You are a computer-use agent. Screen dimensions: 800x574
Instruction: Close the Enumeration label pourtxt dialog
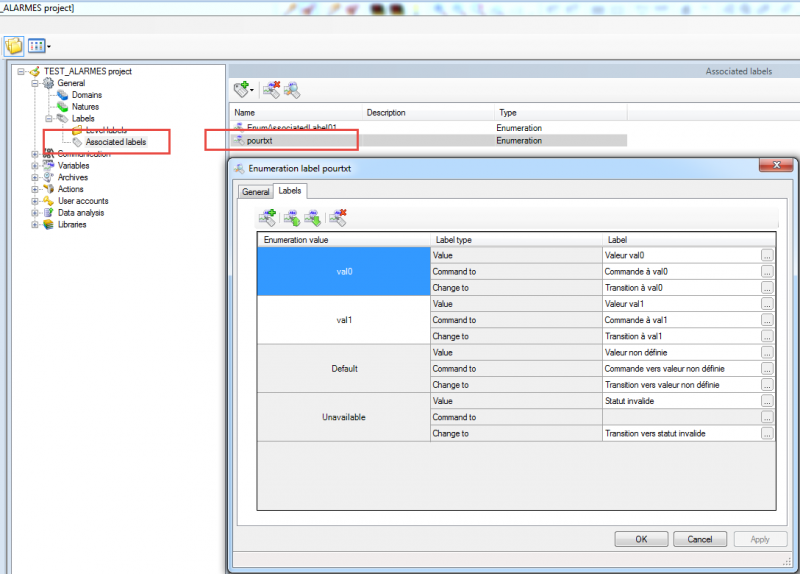point(776,165)
